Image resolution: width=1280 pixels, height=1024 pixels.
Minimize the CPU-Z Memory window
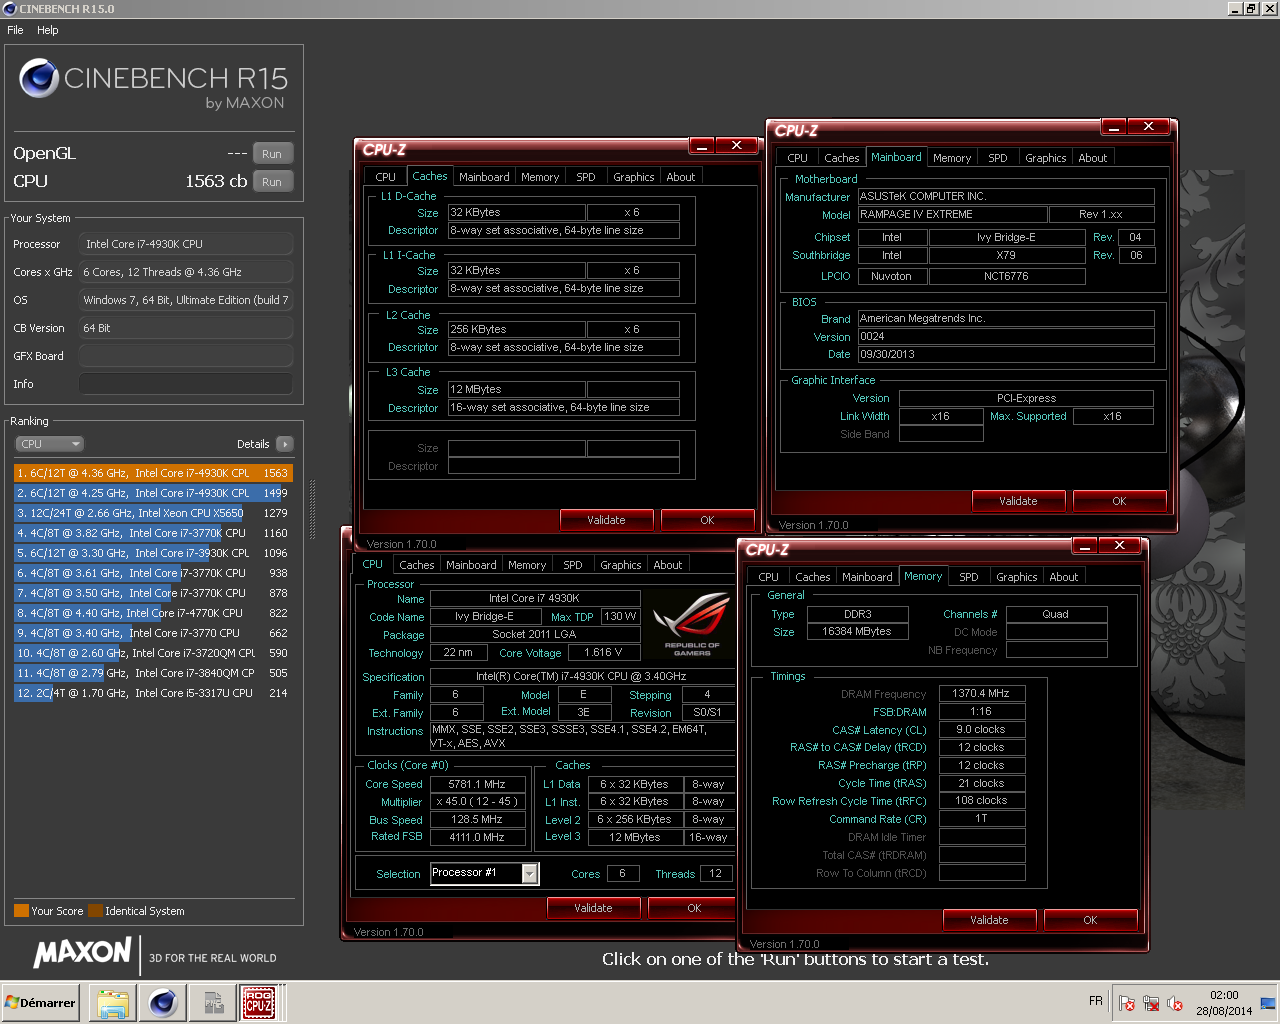(x=1085, y=546)
